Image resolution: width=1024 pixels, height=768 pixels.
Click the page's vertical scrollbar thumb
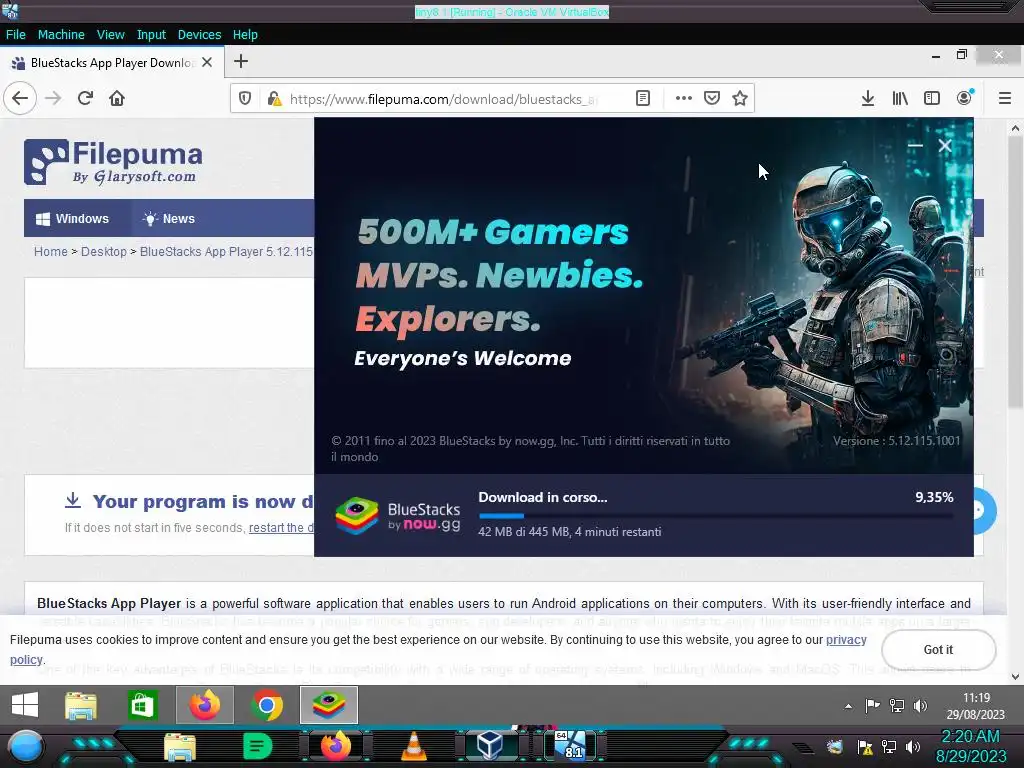pos(1015,274)
